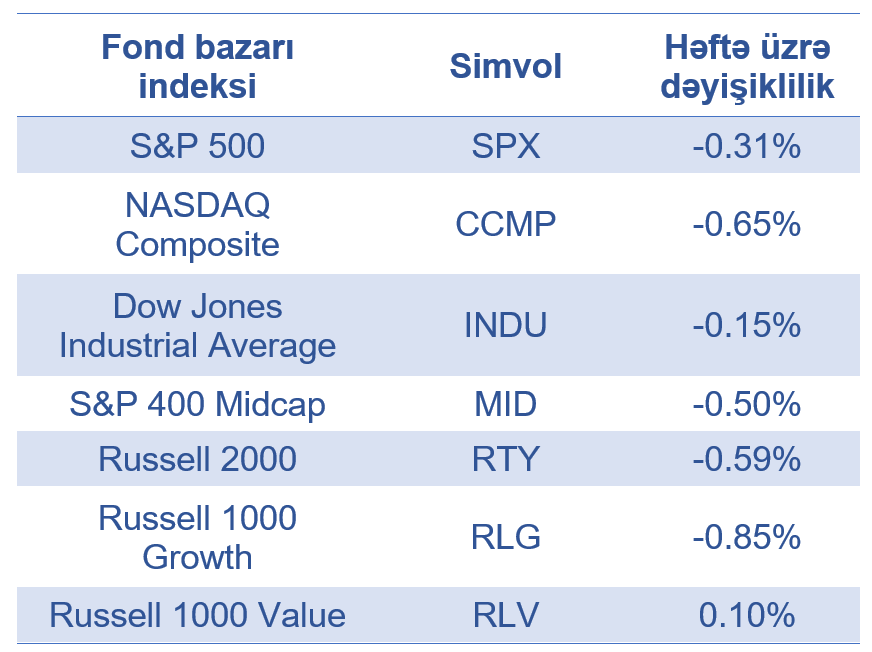This screenshot has height=652, width=872.
Task: Click the RTY symbol cell
Action: coord(505,459)
